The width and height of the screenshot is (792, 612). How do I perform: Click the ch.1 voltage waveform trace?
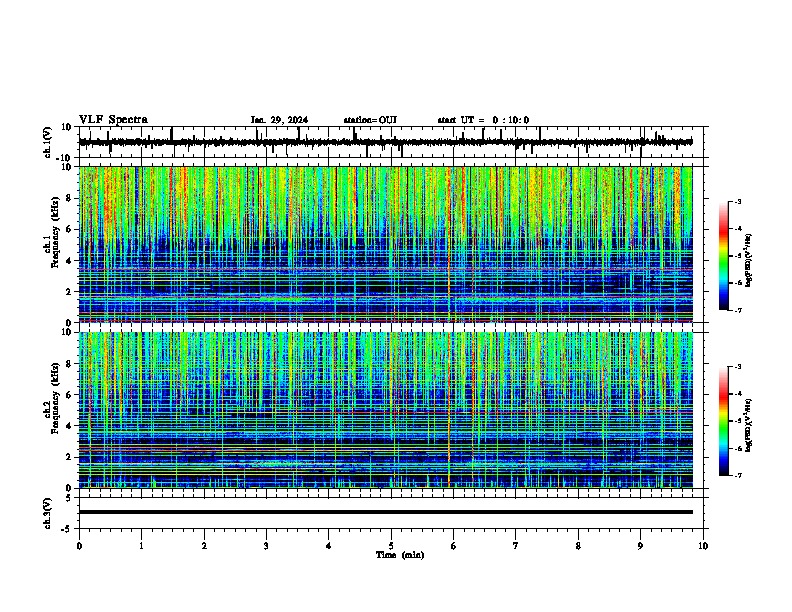pos(385,142)
